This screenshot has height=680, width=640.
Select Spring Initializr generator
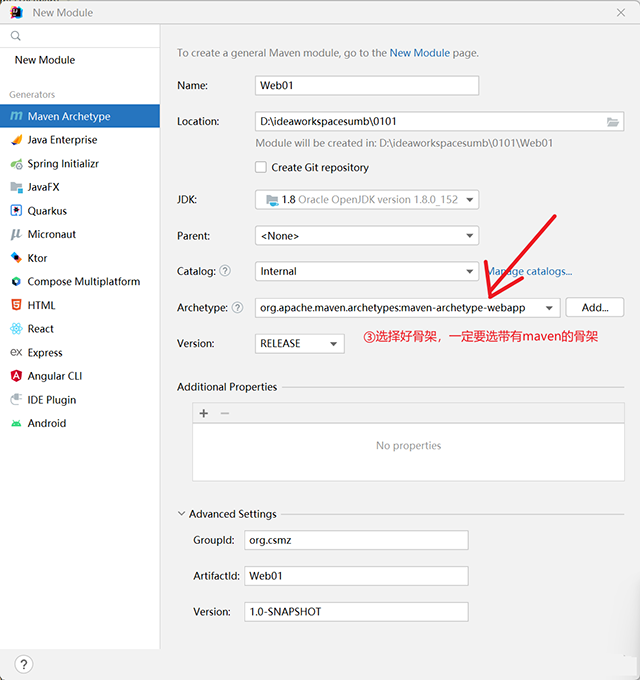tap(80, 163)
